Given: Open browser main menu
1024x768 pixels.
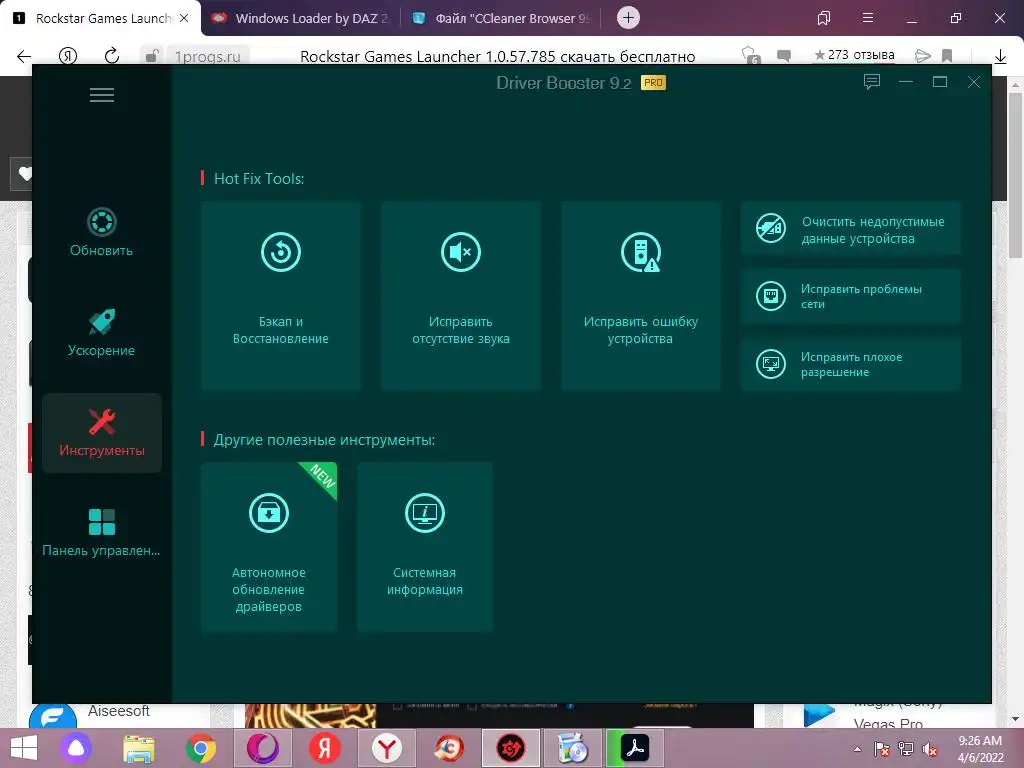Looking at the screenshot, I should 868,18.
